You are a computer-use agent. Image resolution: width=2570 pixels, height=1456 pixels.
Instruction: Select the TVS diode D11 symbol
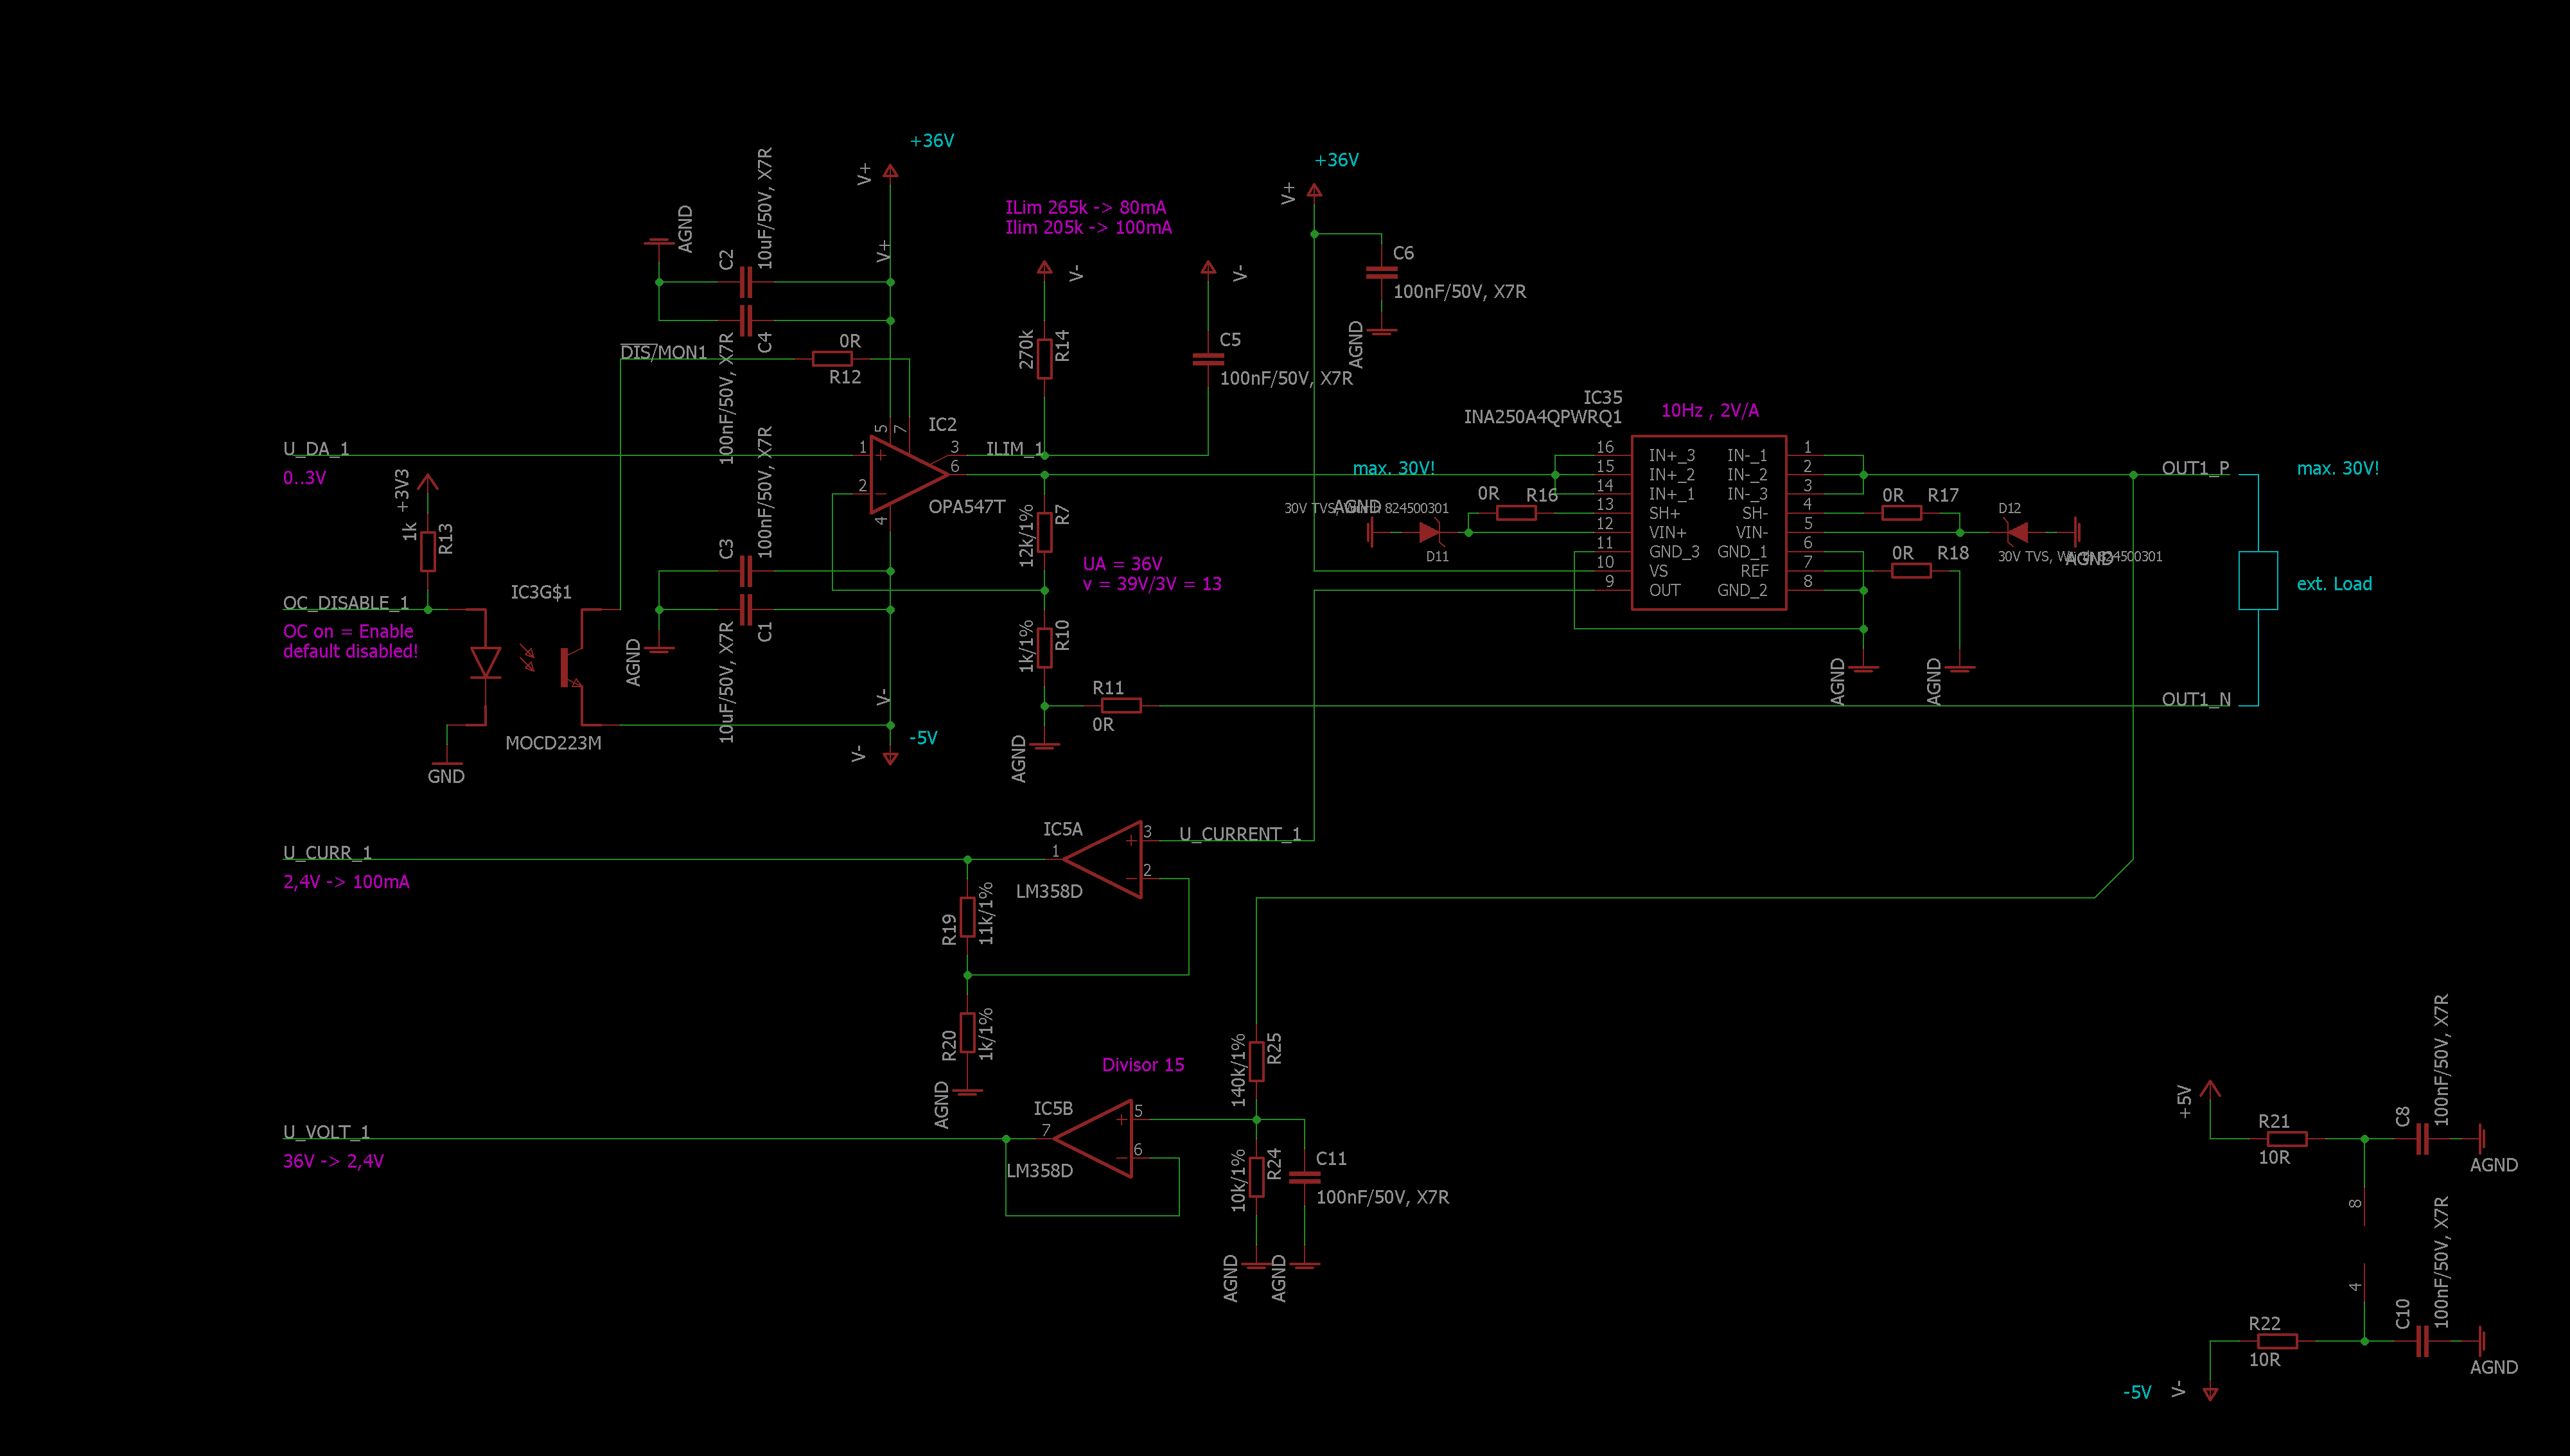click(x=1429, y=532)
